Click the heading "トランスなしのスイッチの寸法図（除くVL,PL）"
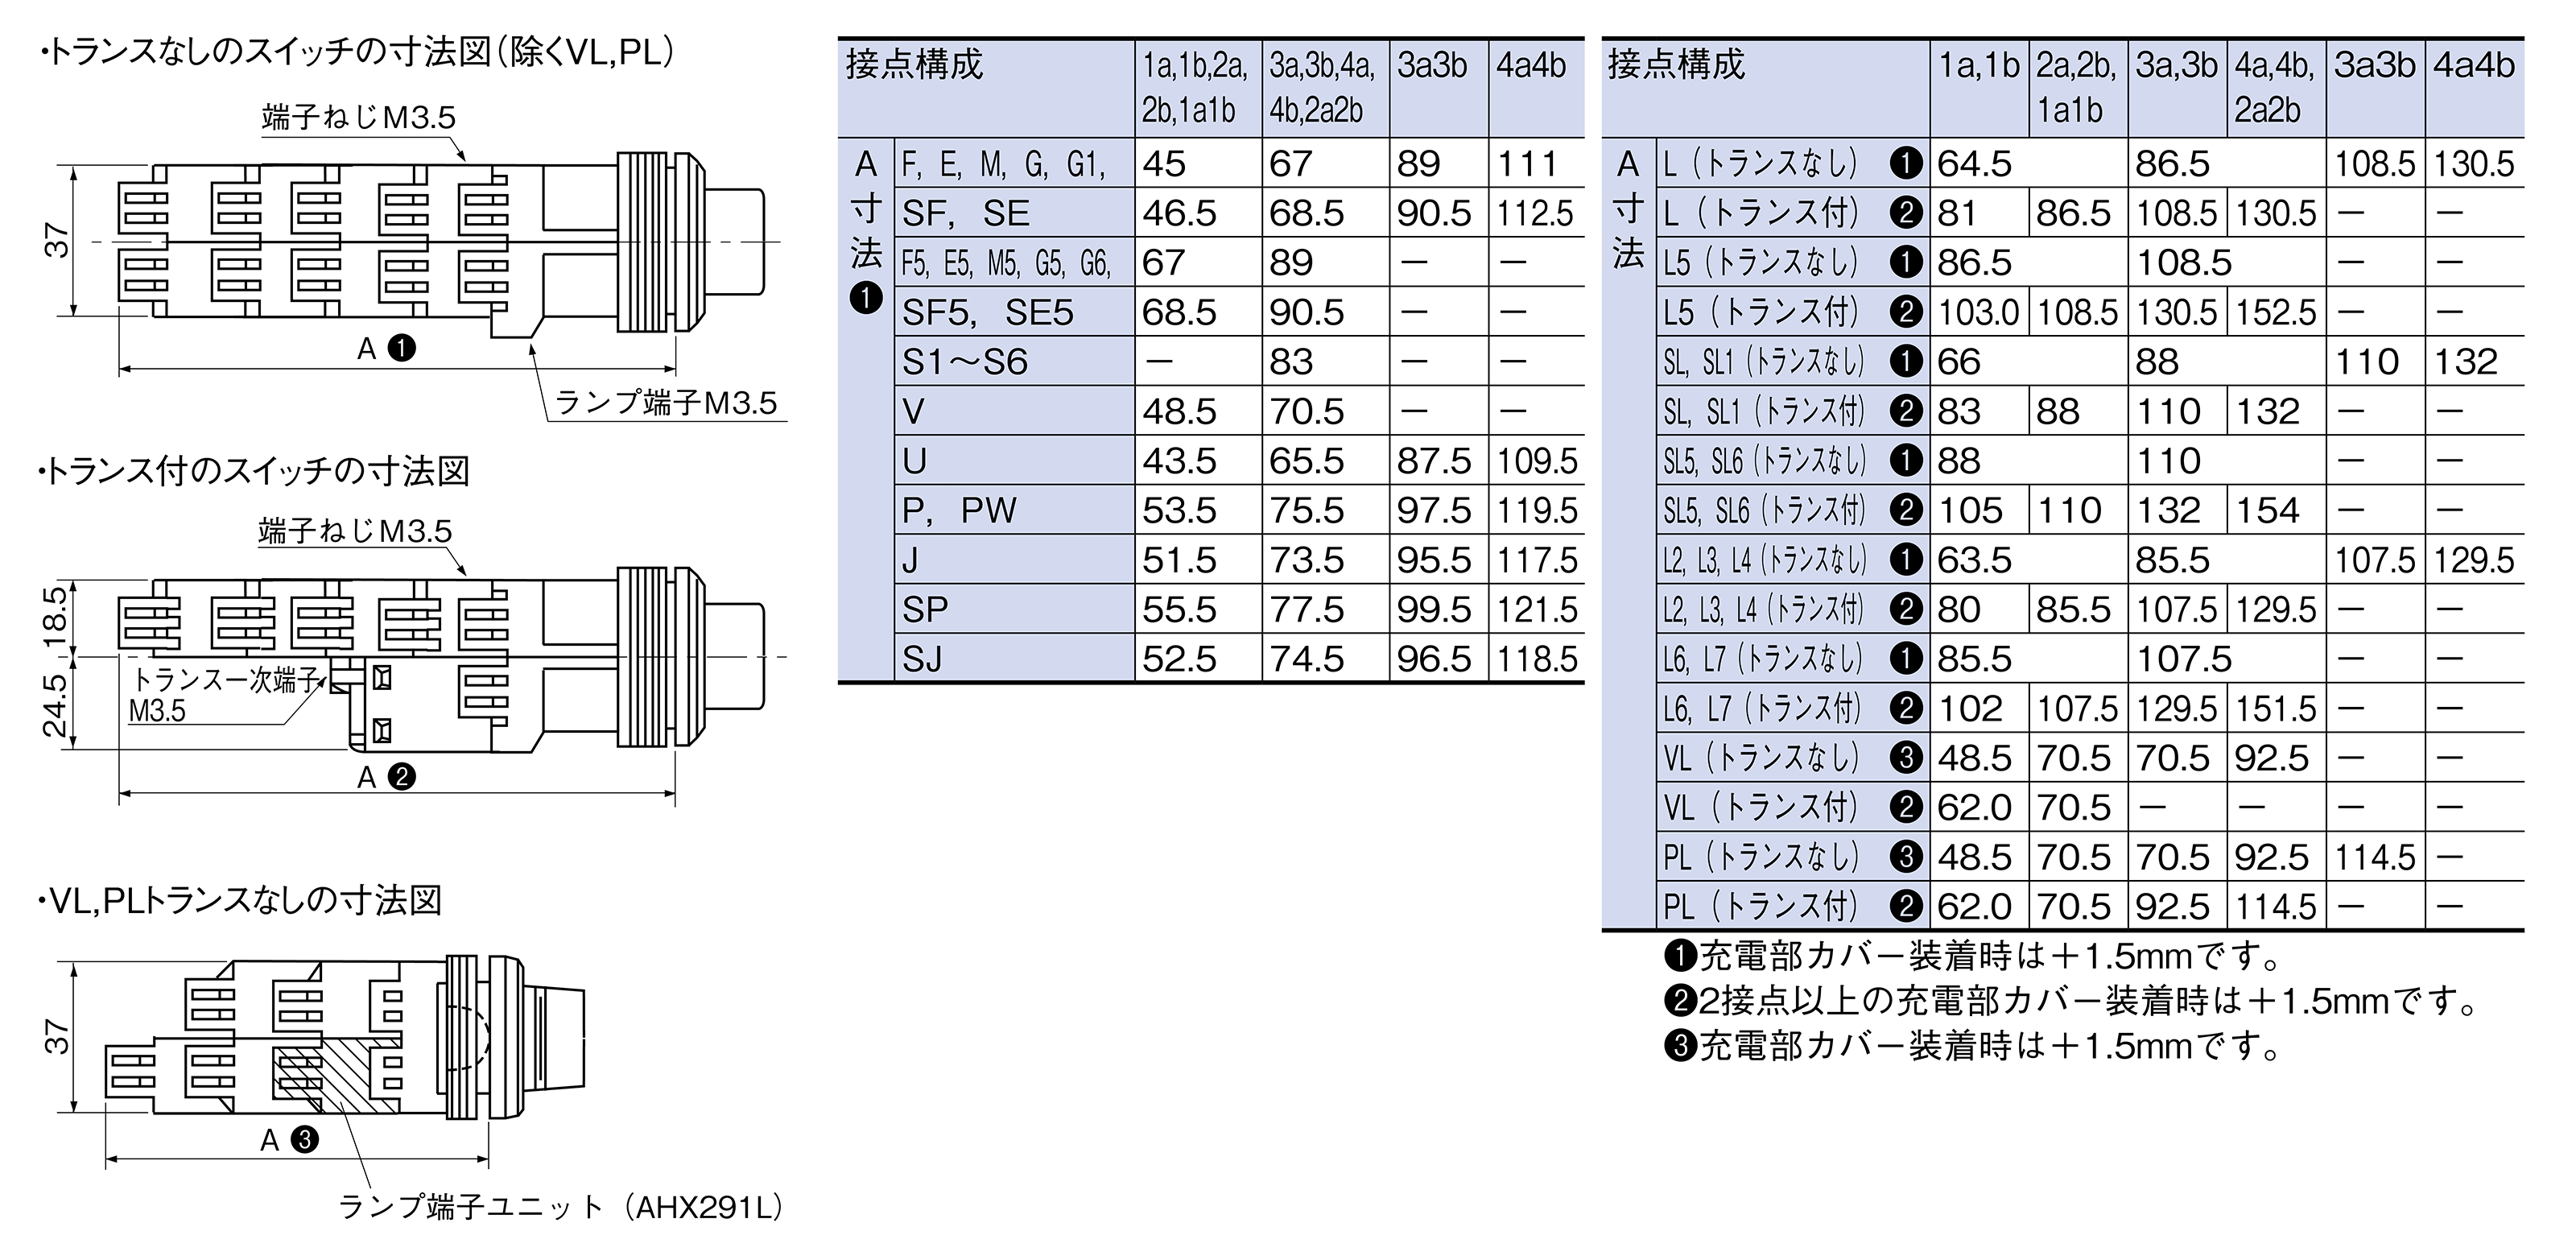 tap(359, 52)
